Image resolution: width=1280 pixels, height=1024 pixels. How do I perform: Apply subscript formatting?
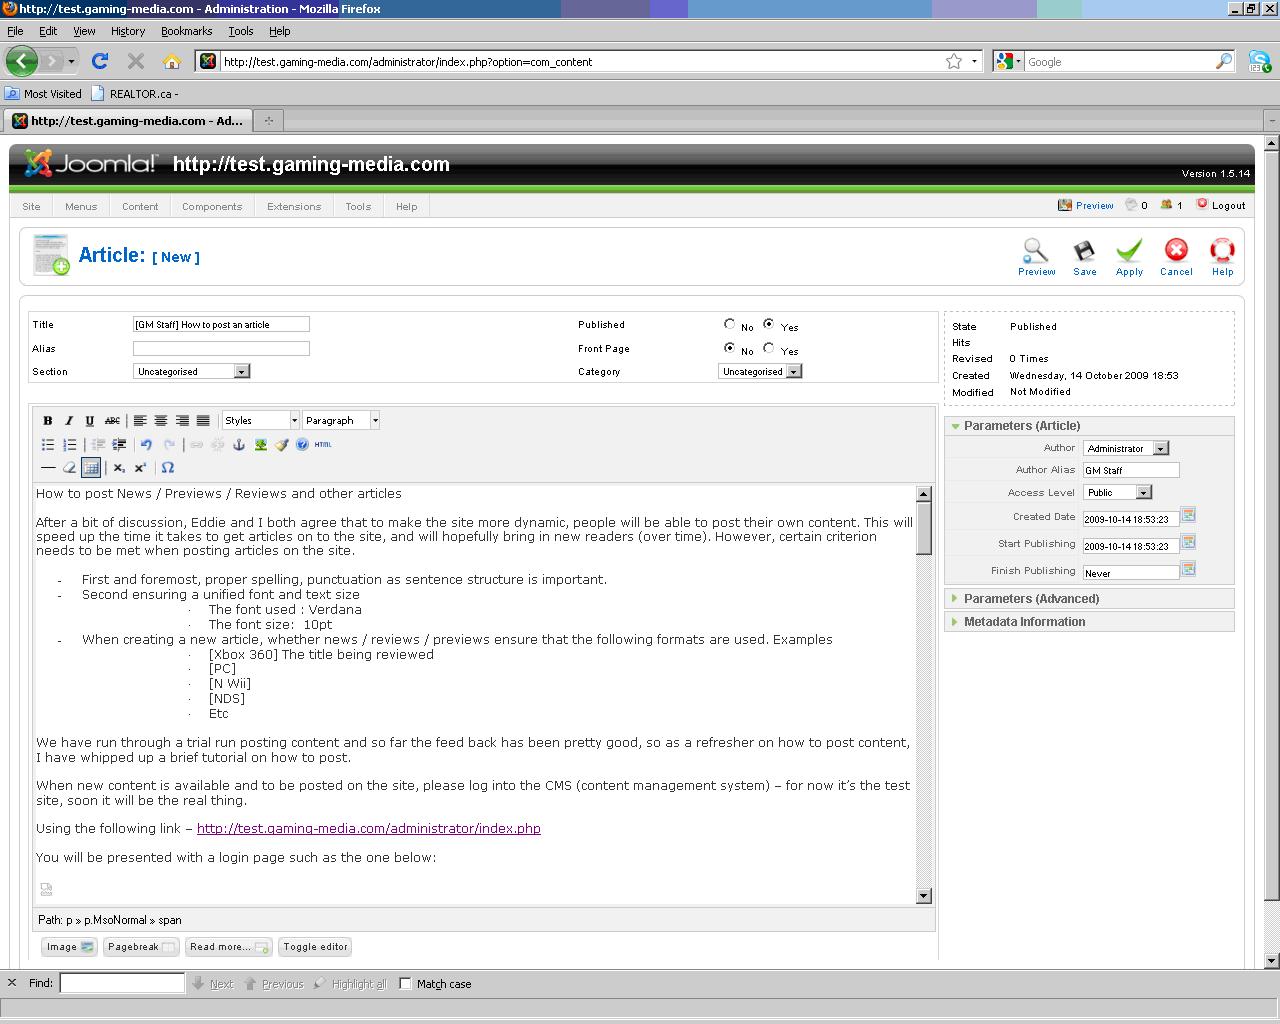tap(119, 468)
